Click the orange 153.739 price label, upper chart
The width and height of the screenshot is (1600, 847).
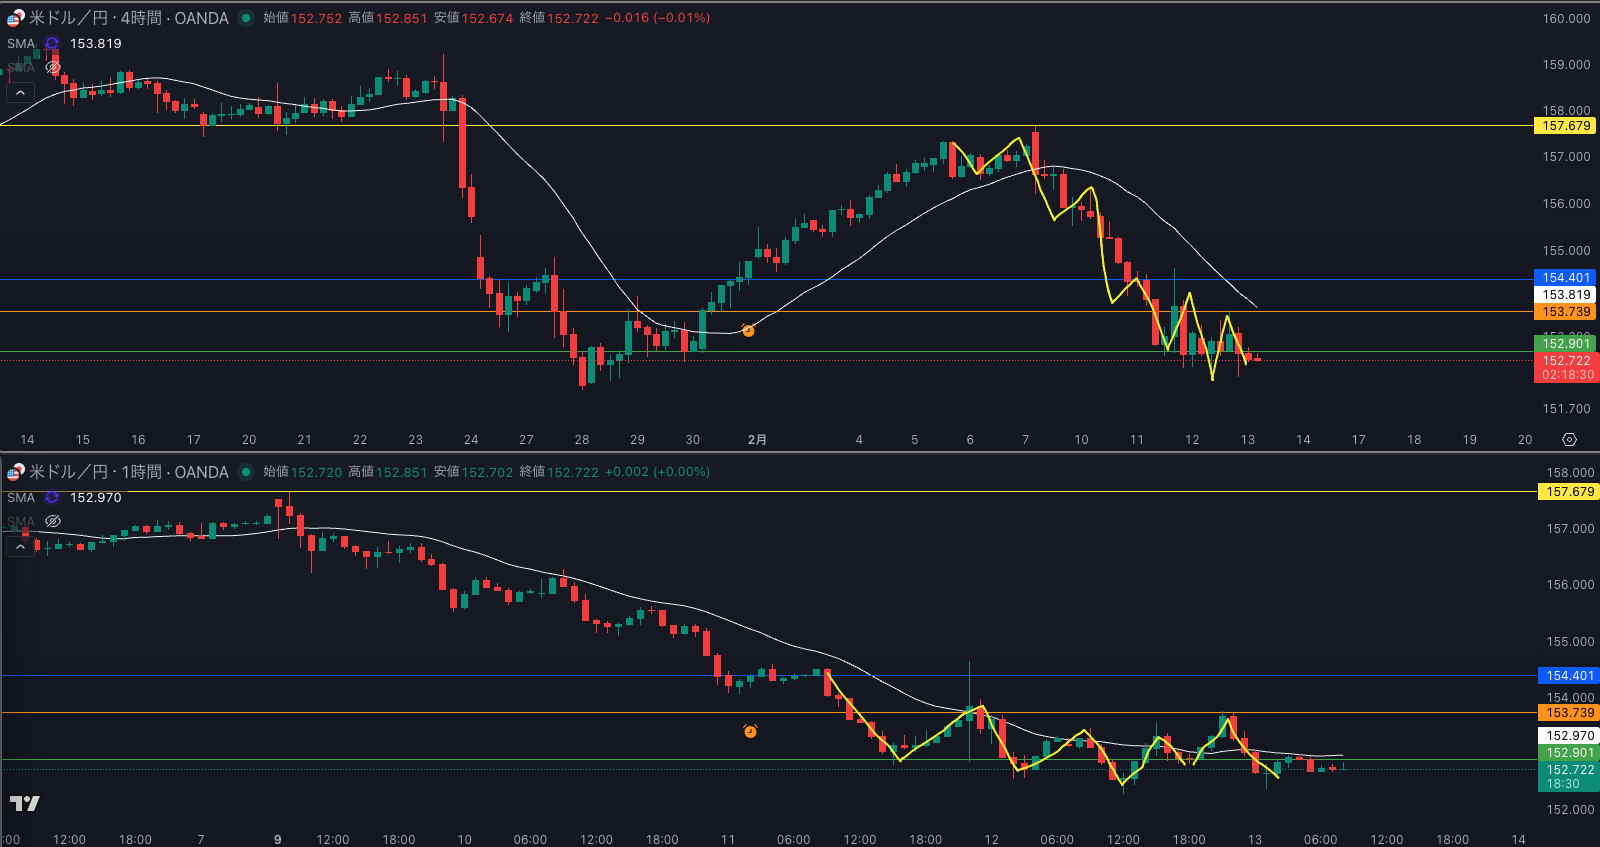(x=1565, y=312)
